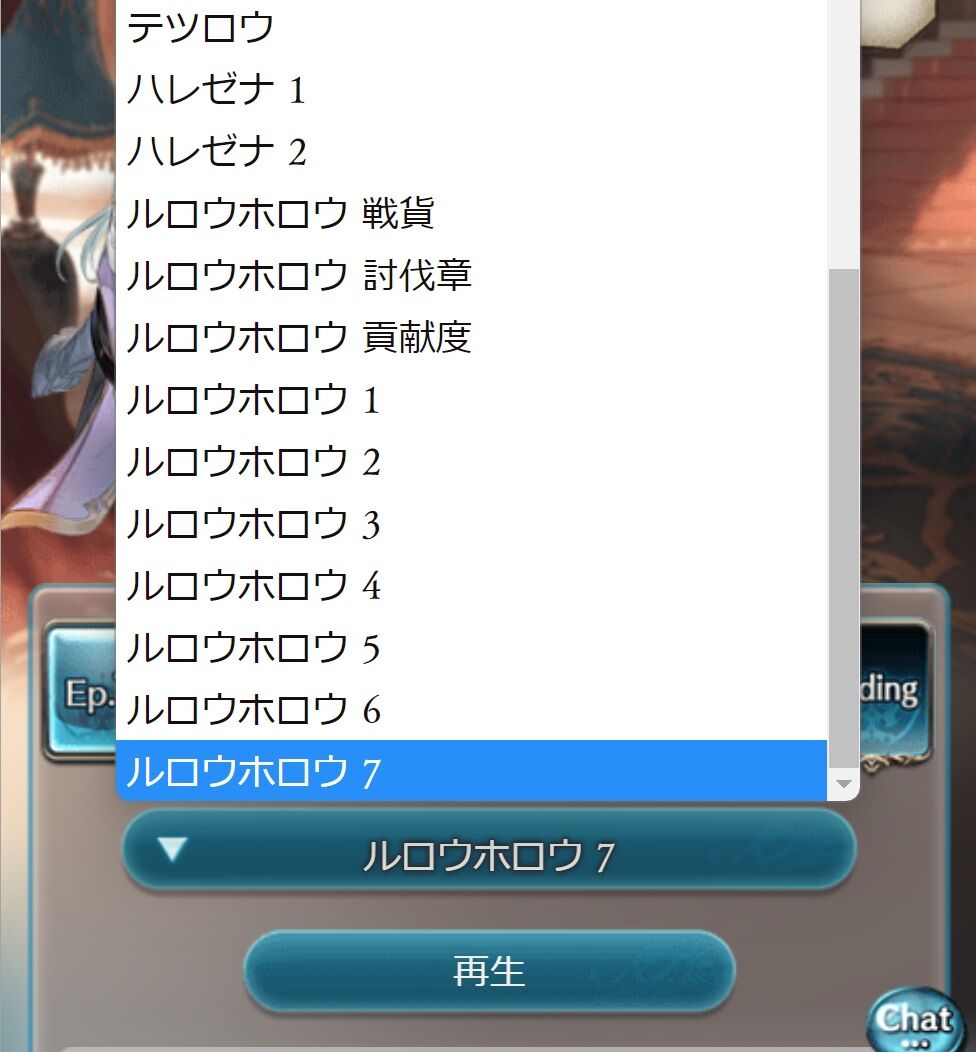This screenshot has width=976, height=1052.
Task: Select highlighted ルロウホロウ 7 option
Action: [471, 771]
